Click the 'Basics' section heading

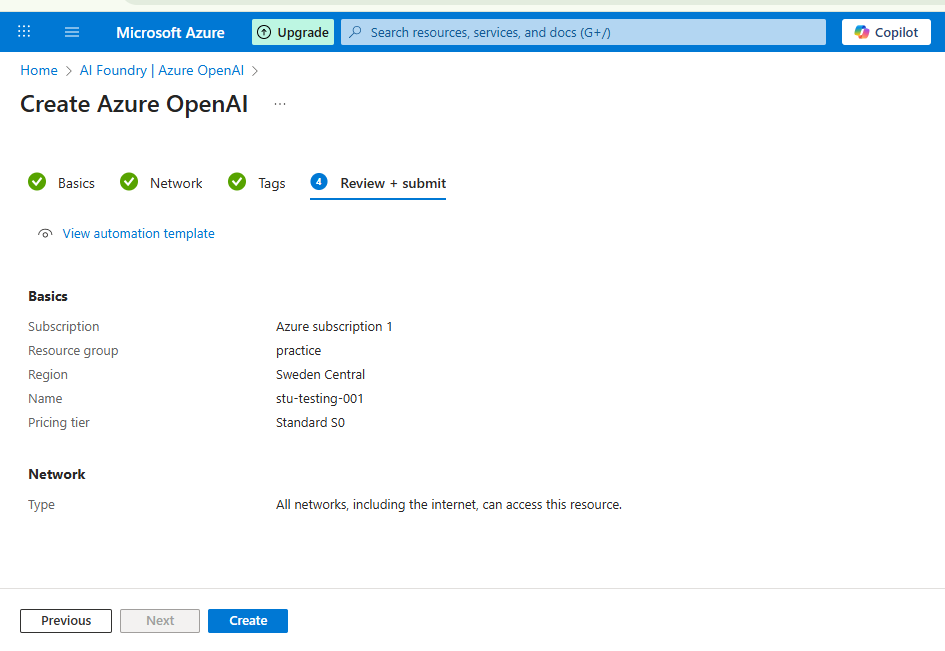click(x=48, y=297)
